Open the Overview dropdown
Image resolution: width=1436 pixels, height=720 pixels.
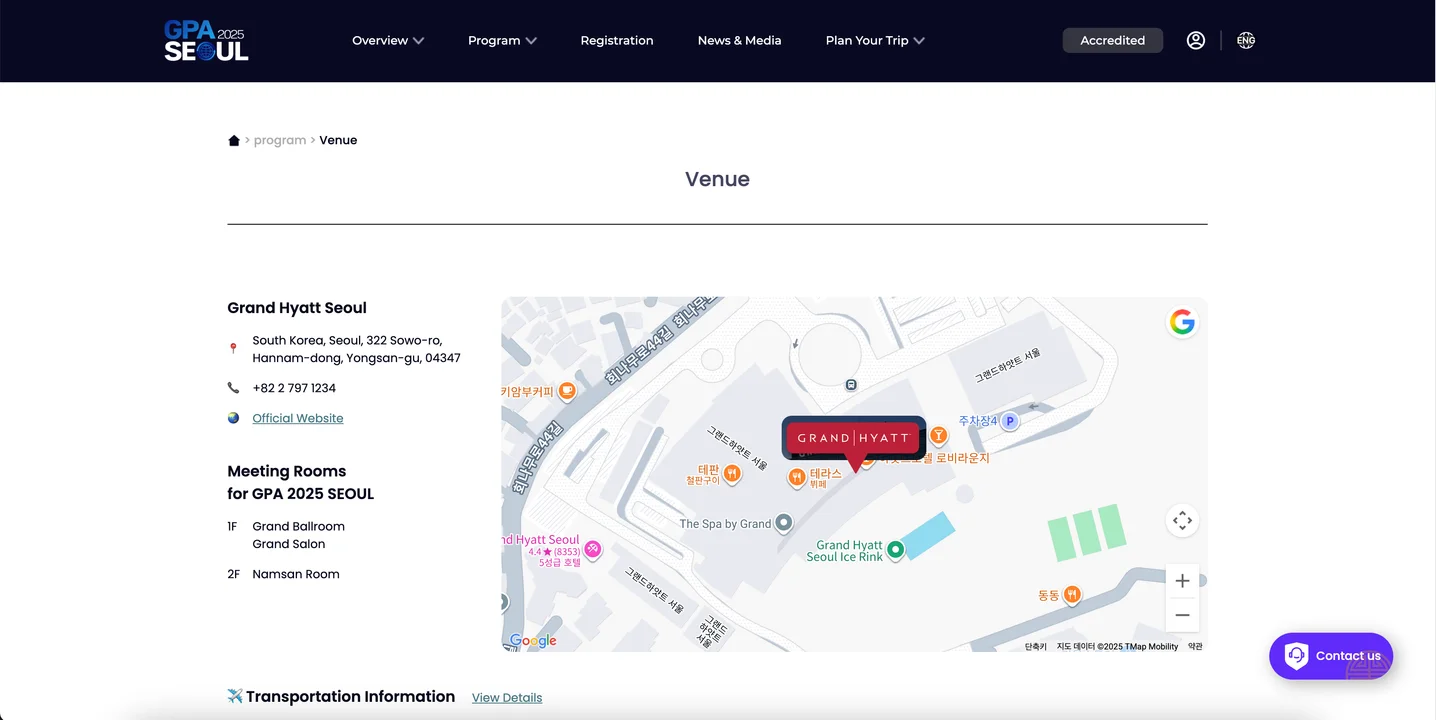pyautogui.click(x=388, y=40)
